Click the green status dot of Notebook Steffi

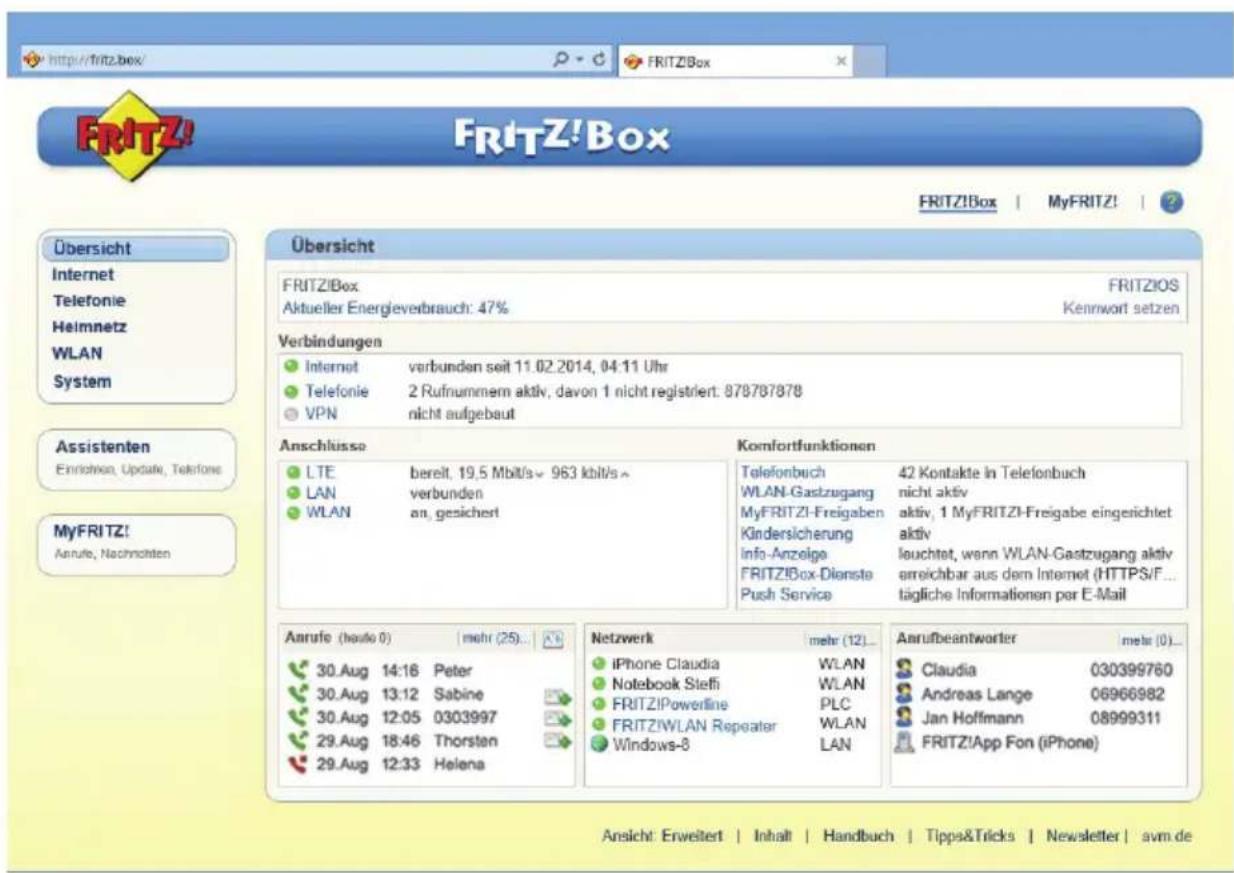[x=598, y=685]
